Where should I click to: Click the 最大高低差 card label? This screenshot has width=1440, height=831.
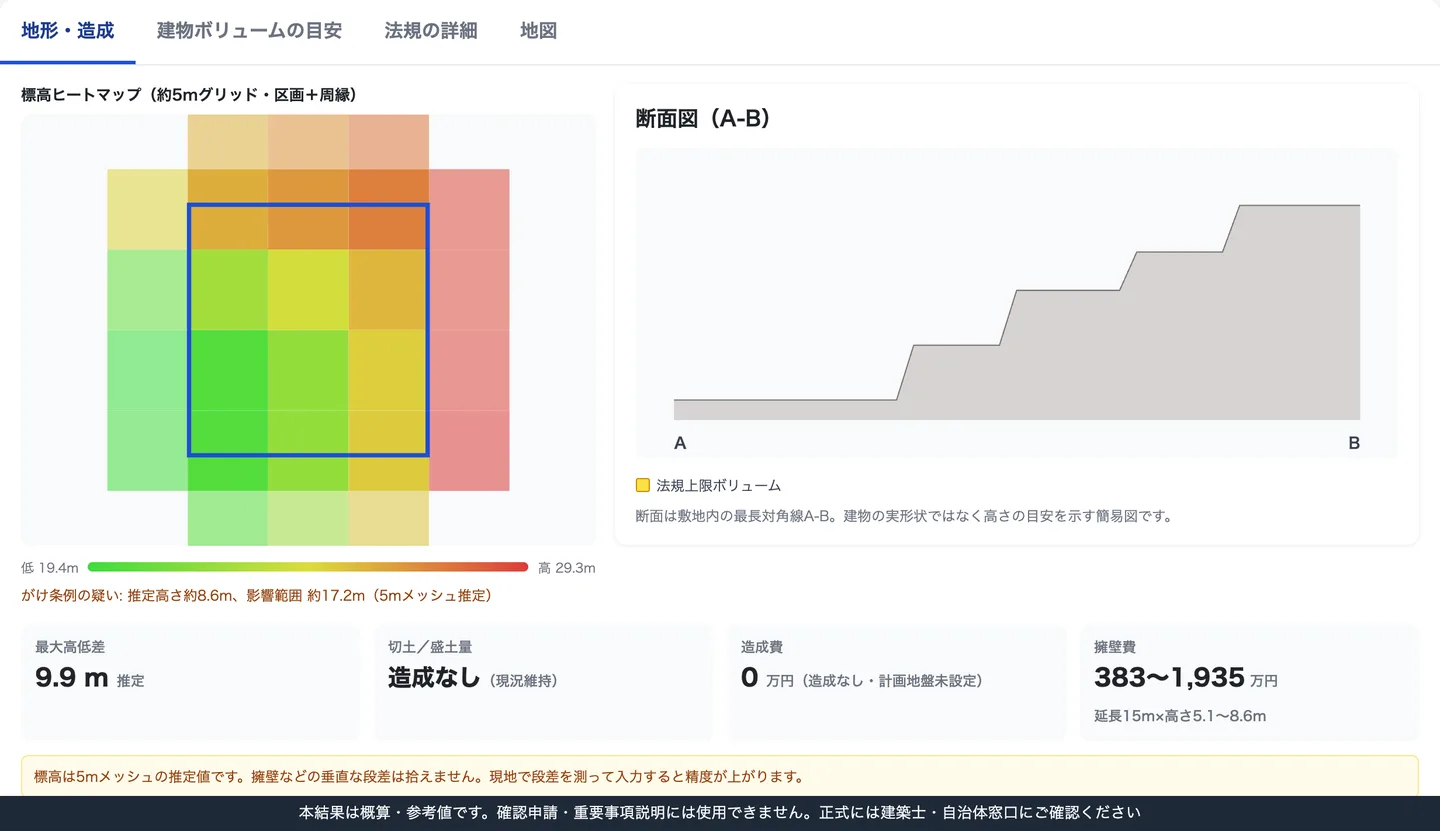(x=70, y=647)
